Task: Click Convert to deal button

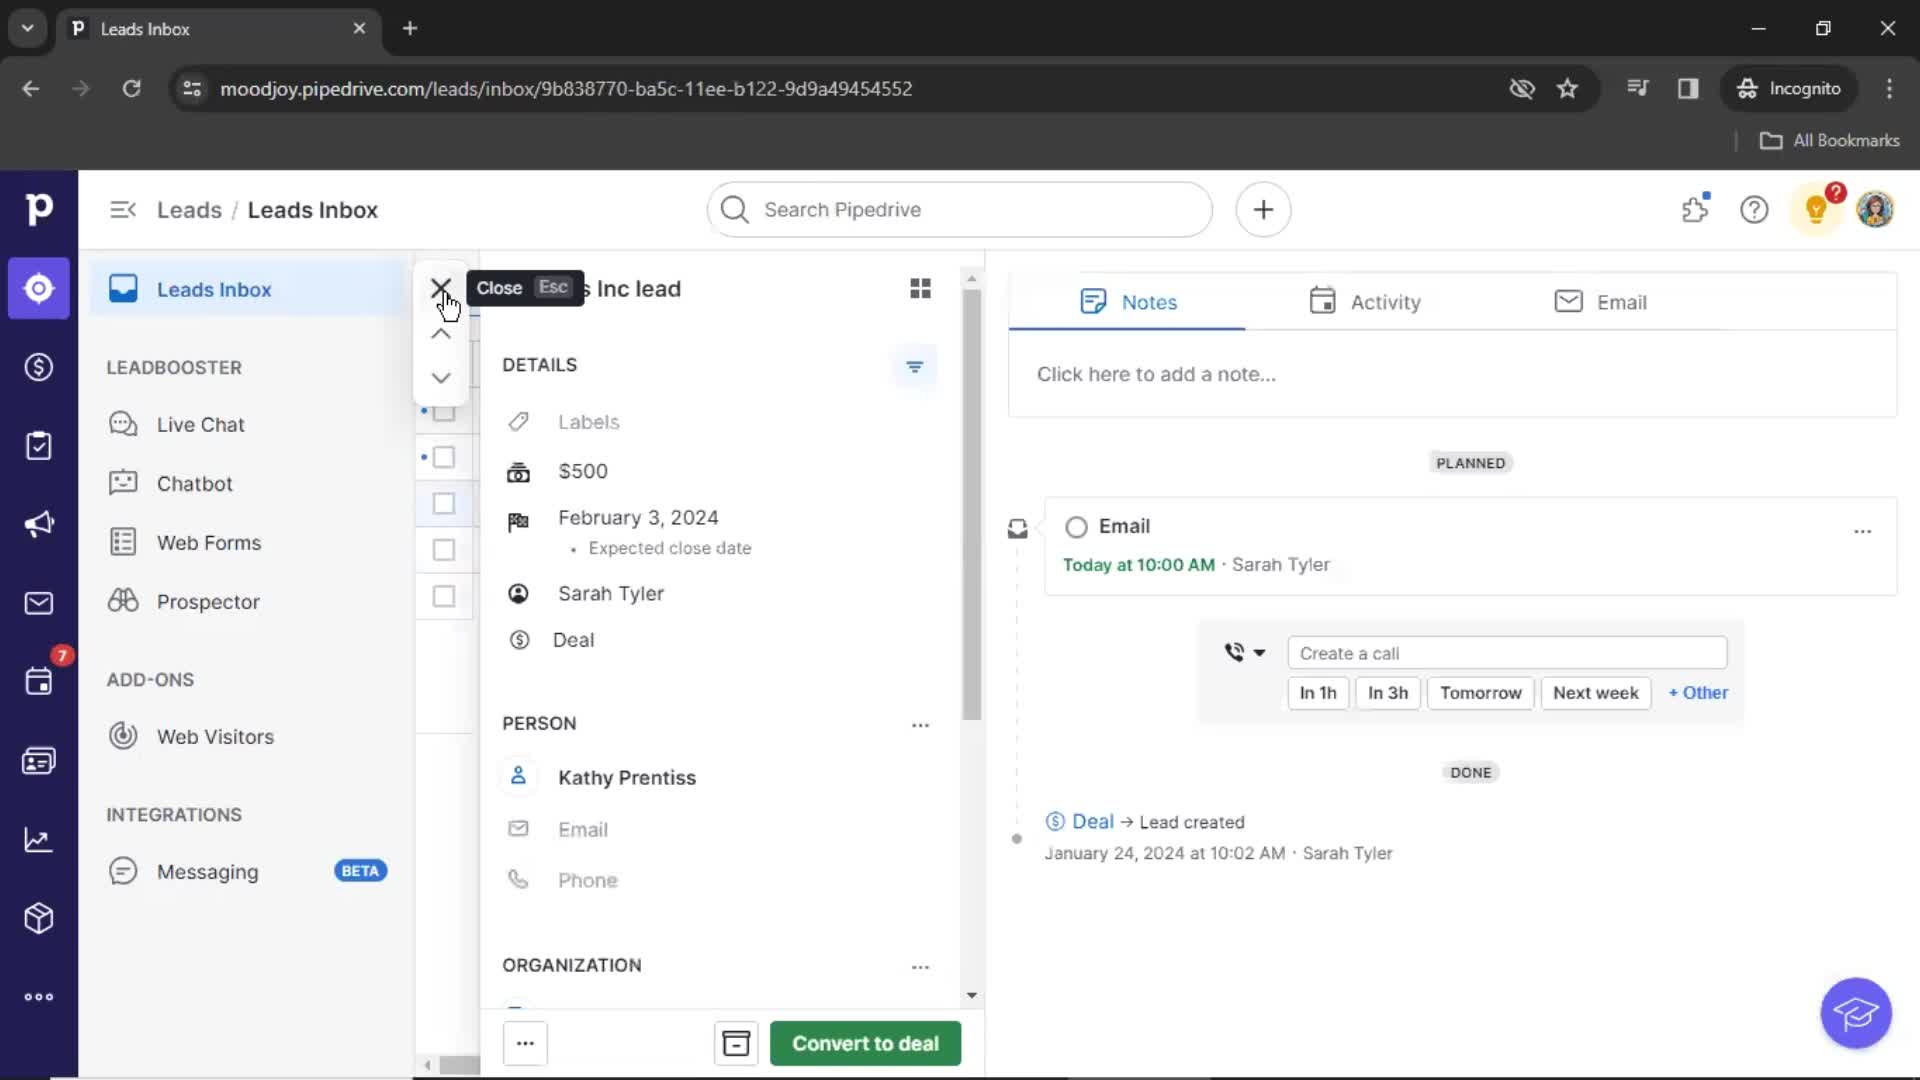Action: coord(865,1043)
